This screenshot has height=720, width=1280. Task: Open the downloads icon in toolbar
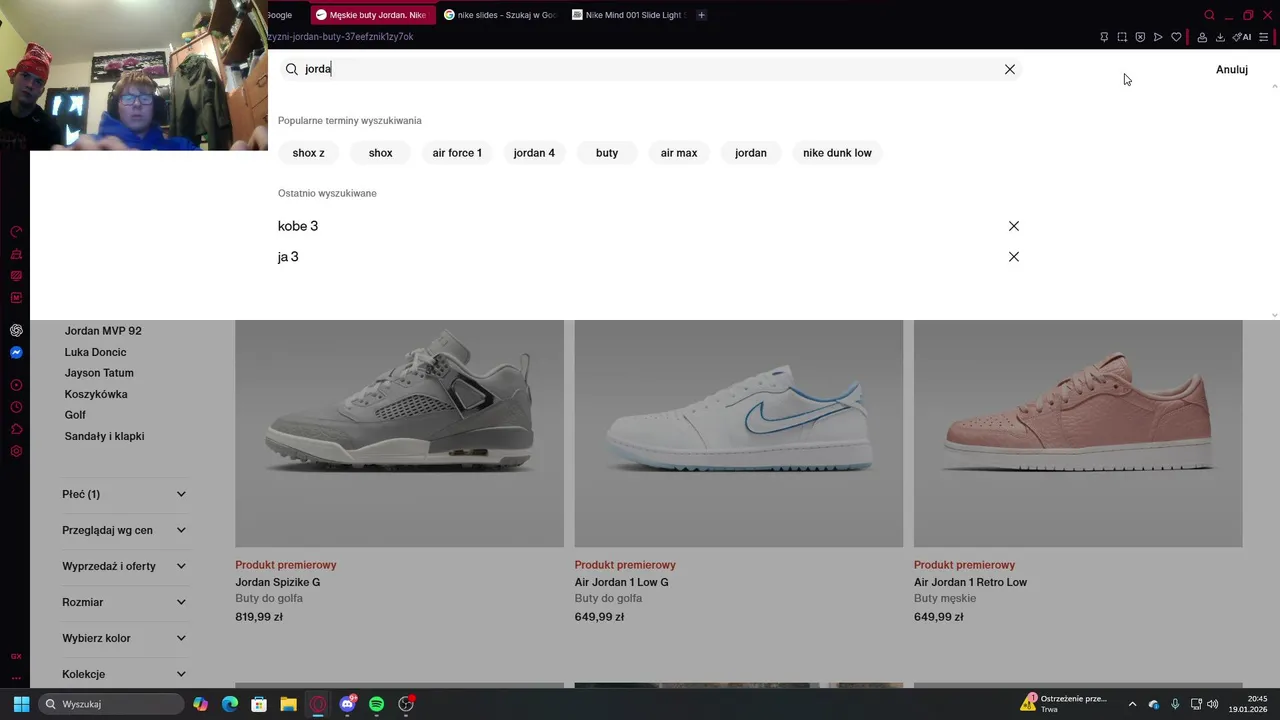(x=1220, y=37)
